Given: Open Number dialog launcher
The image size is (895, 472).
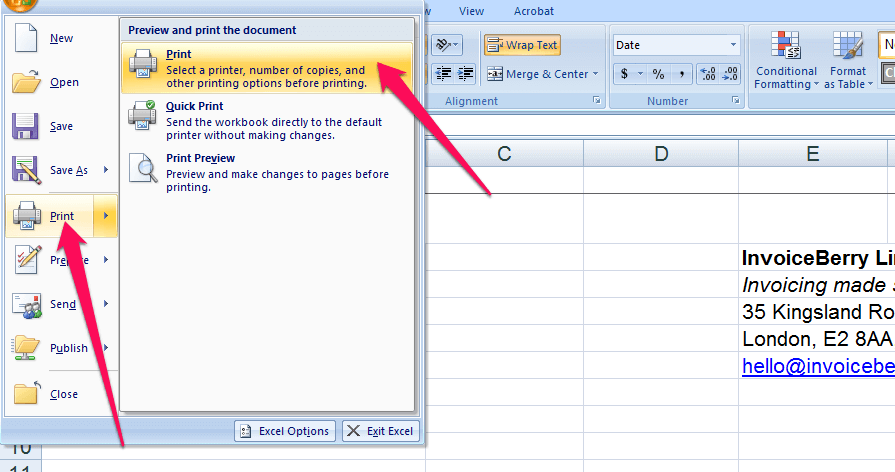Looking at the screenshot, I should tap(736, 100).
